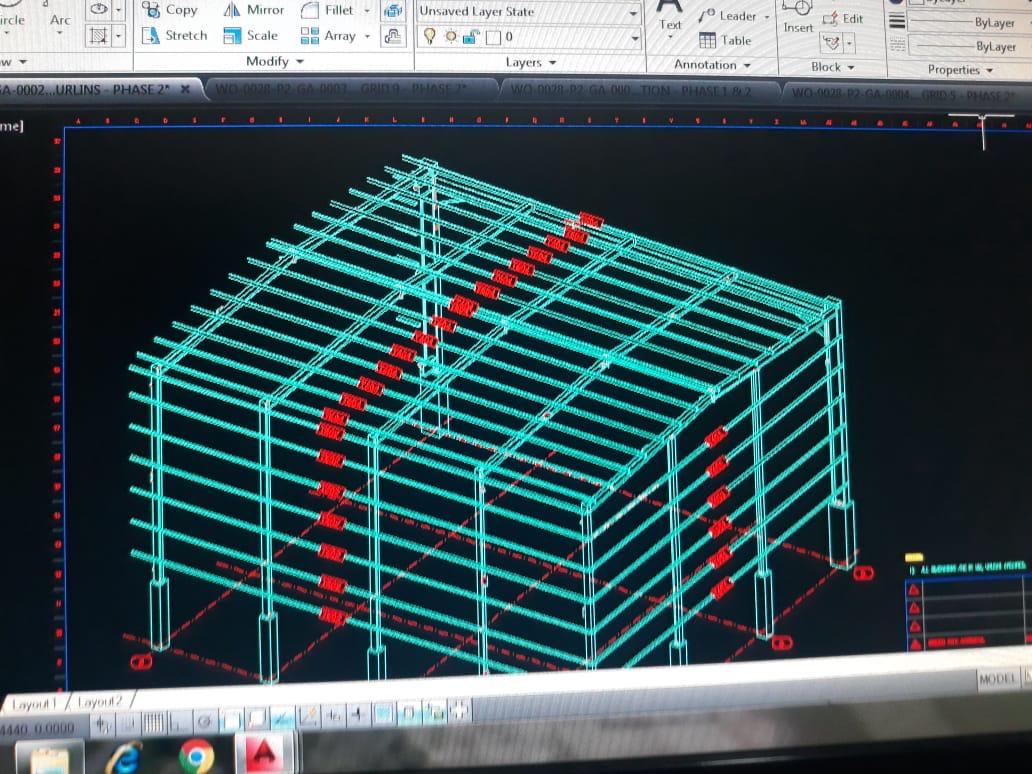Click the Circle drawing tool
Image resolution: width=1032 pixels, height=774 pixels.
12,20
